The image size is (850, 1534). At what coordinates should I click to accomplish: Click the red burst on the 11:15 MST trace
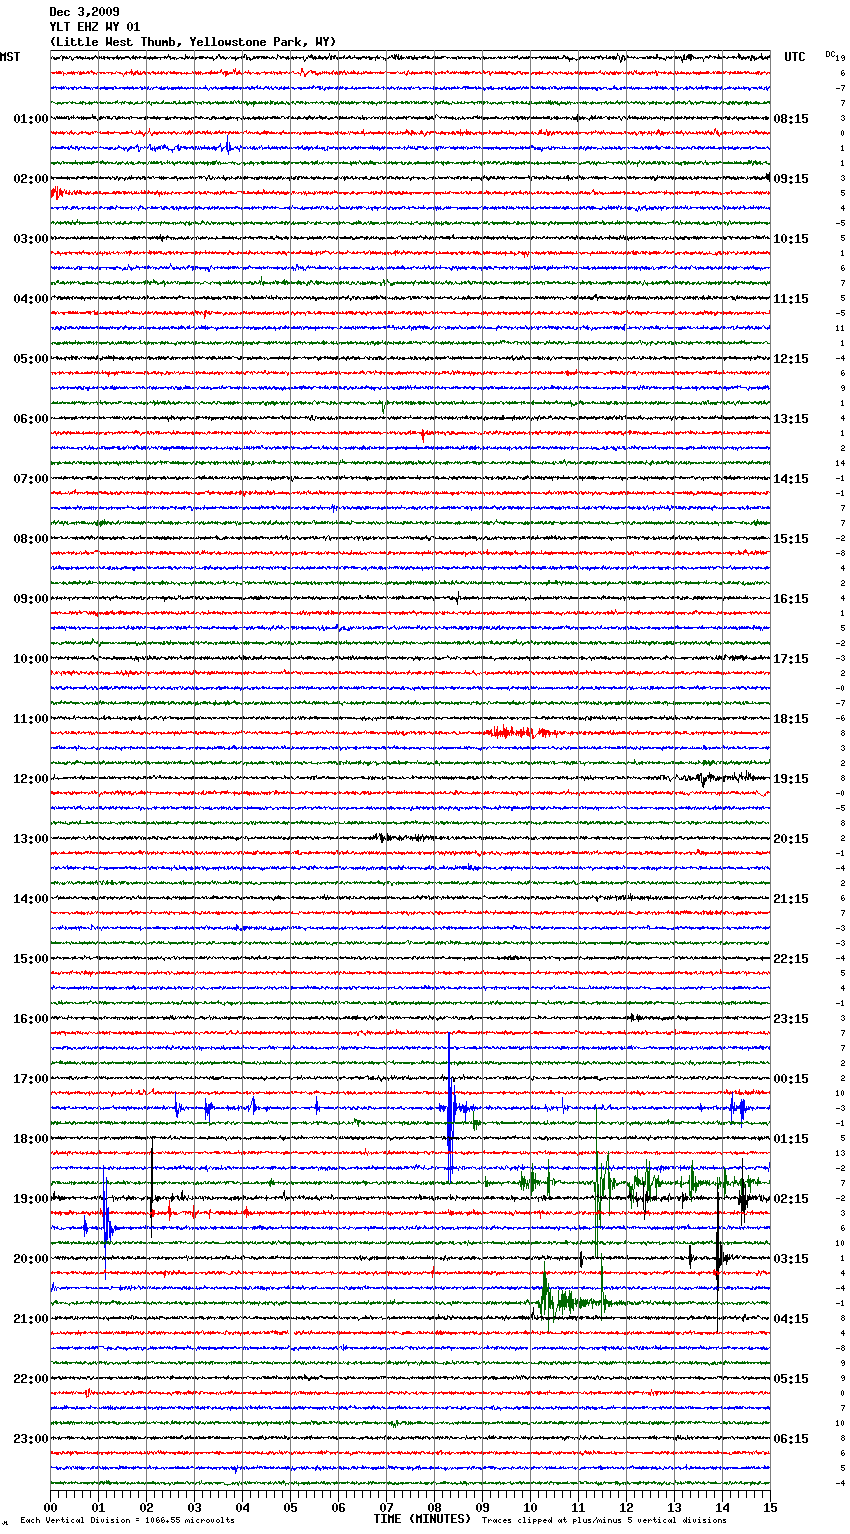coord(520,733)
